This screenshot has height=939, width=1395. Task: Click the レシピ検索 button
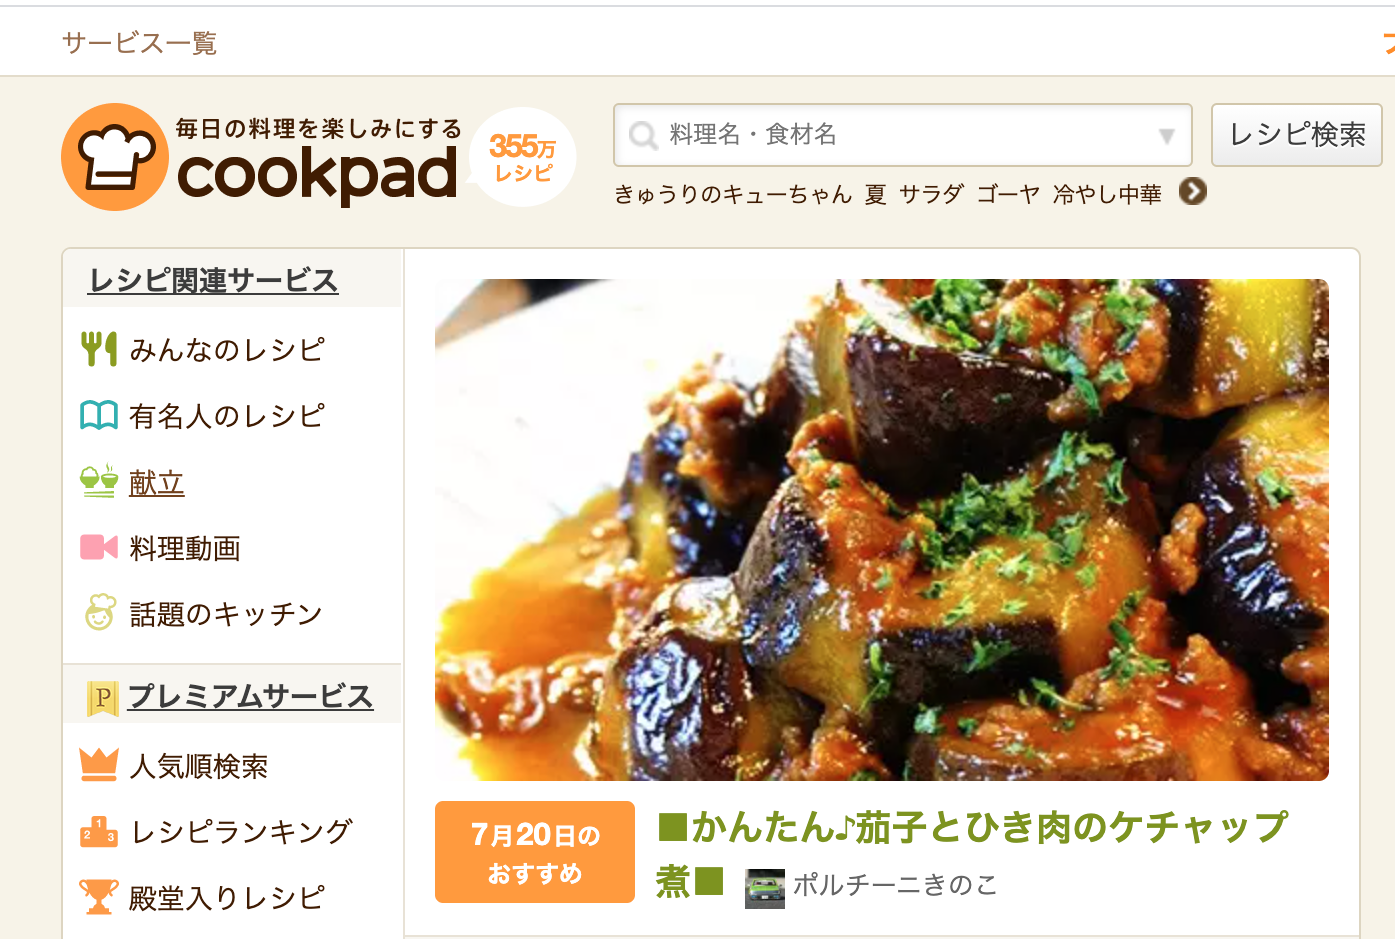[1297, 135]
